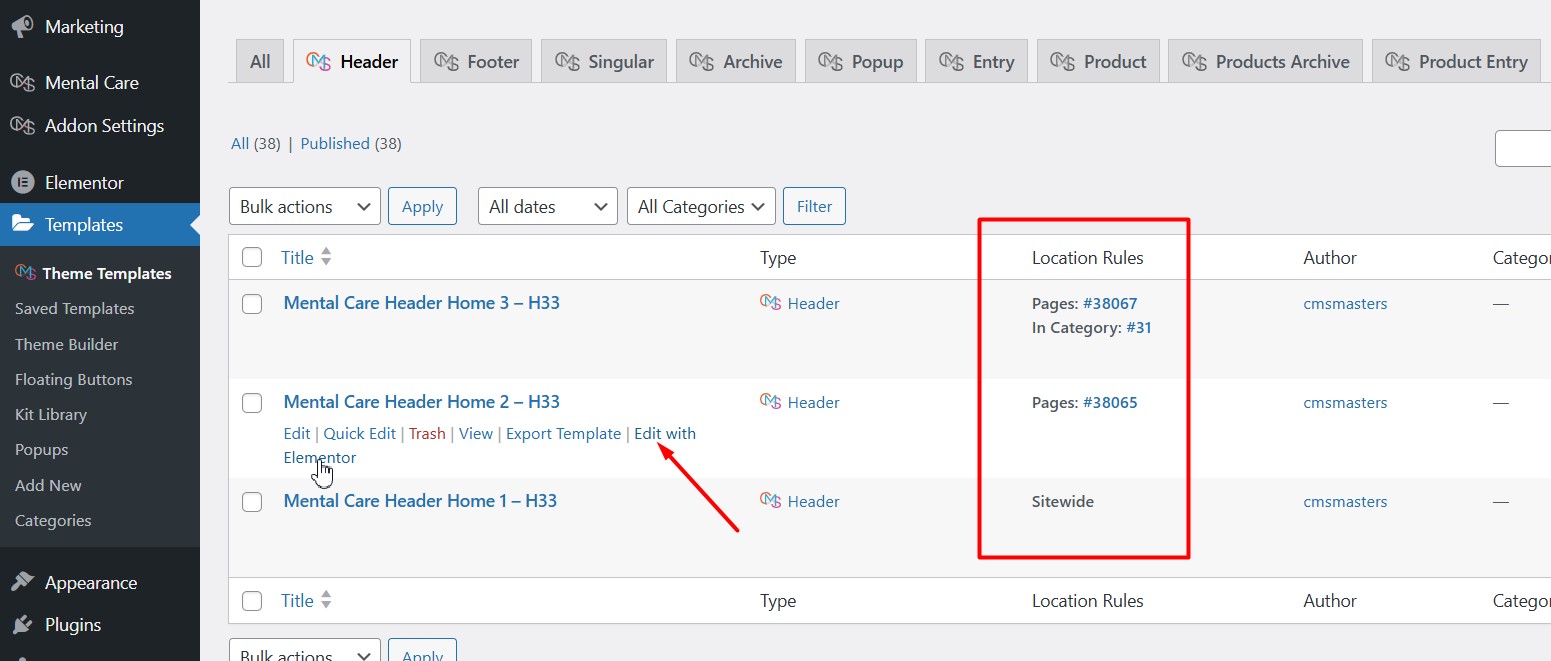
Task: Click the Appearance paintbrush icon
Action: 22,583
